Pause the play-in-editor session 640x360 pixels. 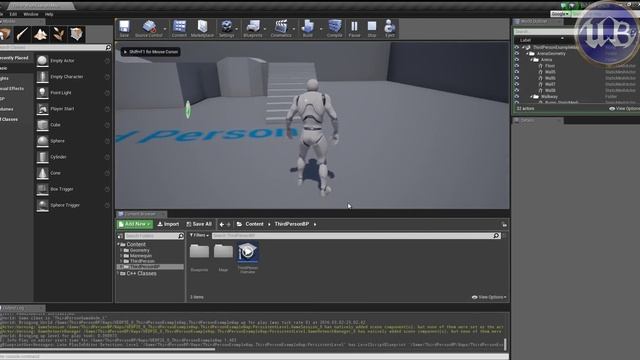(x=354, y=28)
